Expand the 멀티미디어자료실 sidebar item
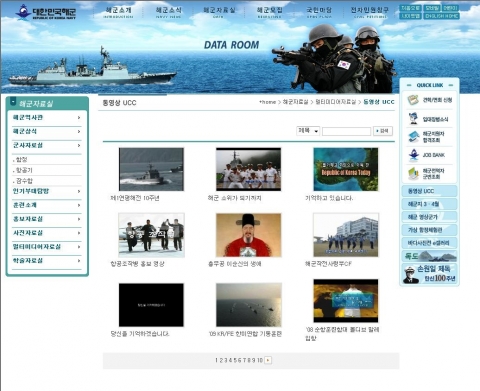 pyautogui.click(x=46, y=247)
